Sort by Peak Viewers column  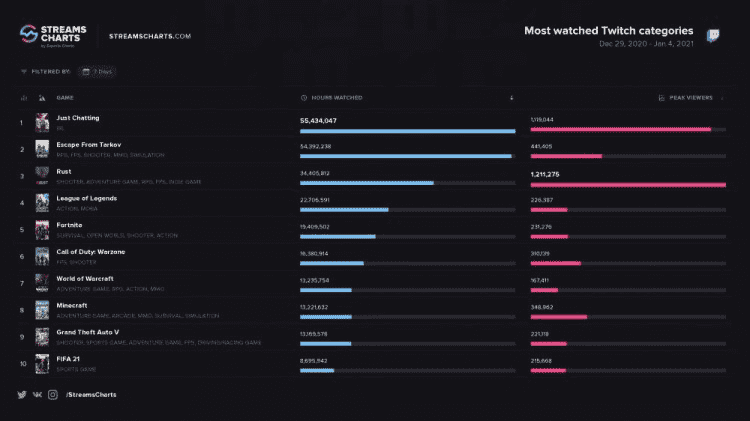(691, 98)
